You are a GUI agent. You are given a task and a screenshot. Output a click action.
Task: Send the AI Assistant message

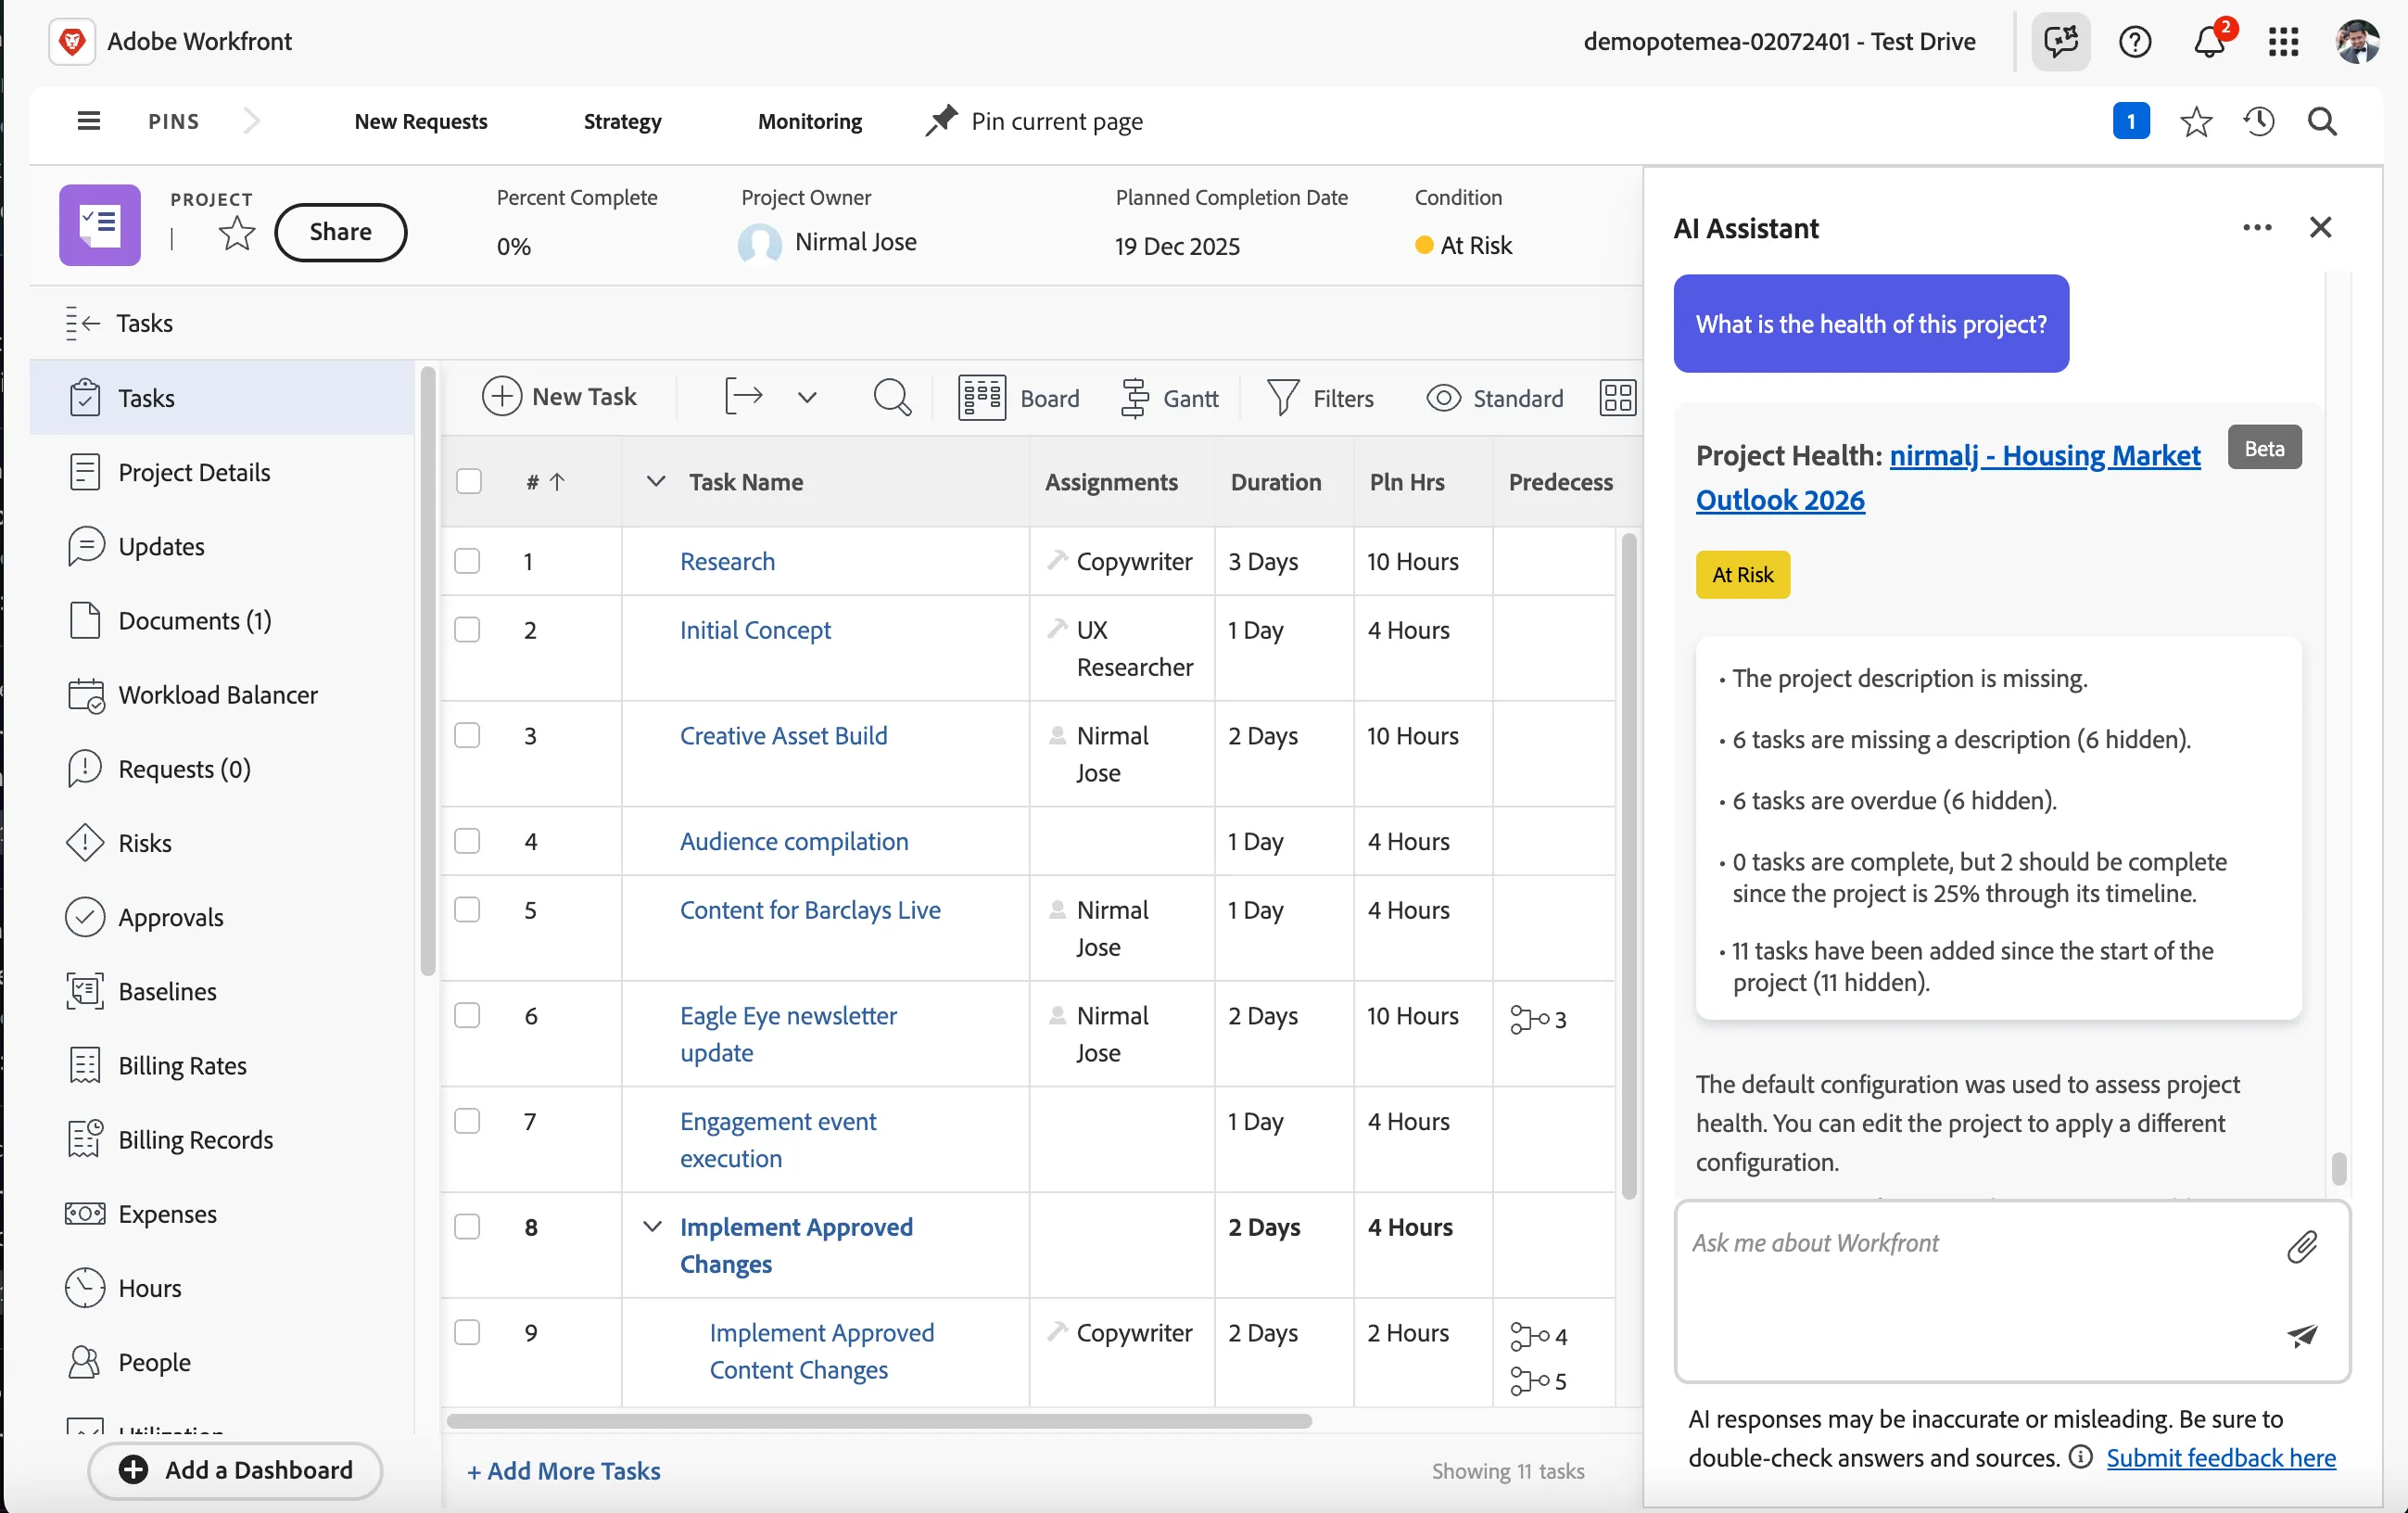(2302, 1335)
